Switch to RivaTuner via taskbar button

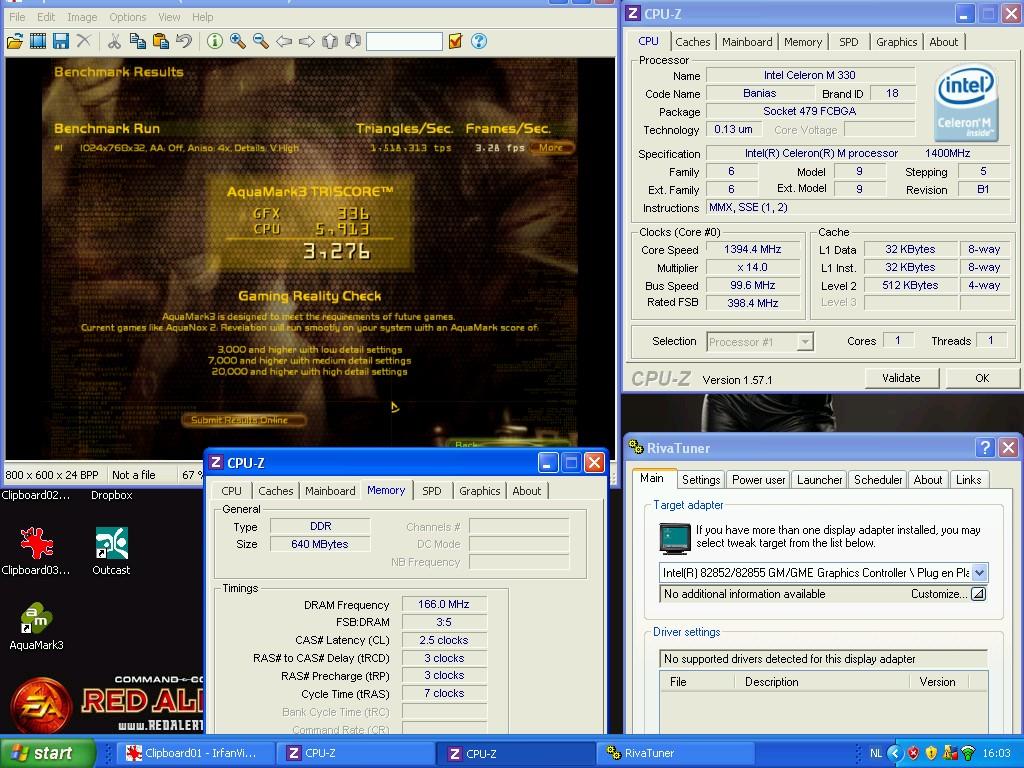676,753
